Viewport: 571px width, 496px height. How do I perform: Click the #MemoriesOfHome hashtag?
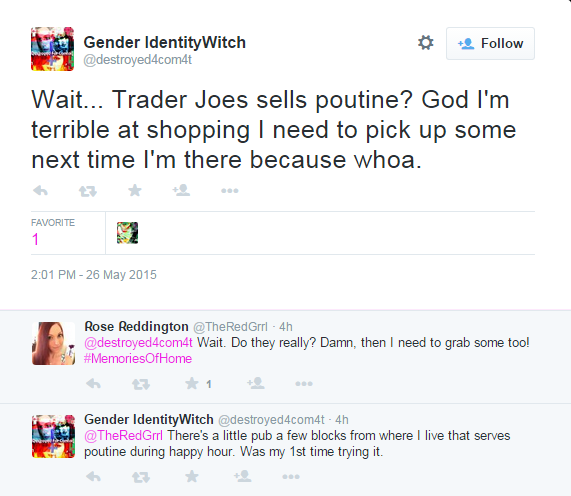[138, 359]
